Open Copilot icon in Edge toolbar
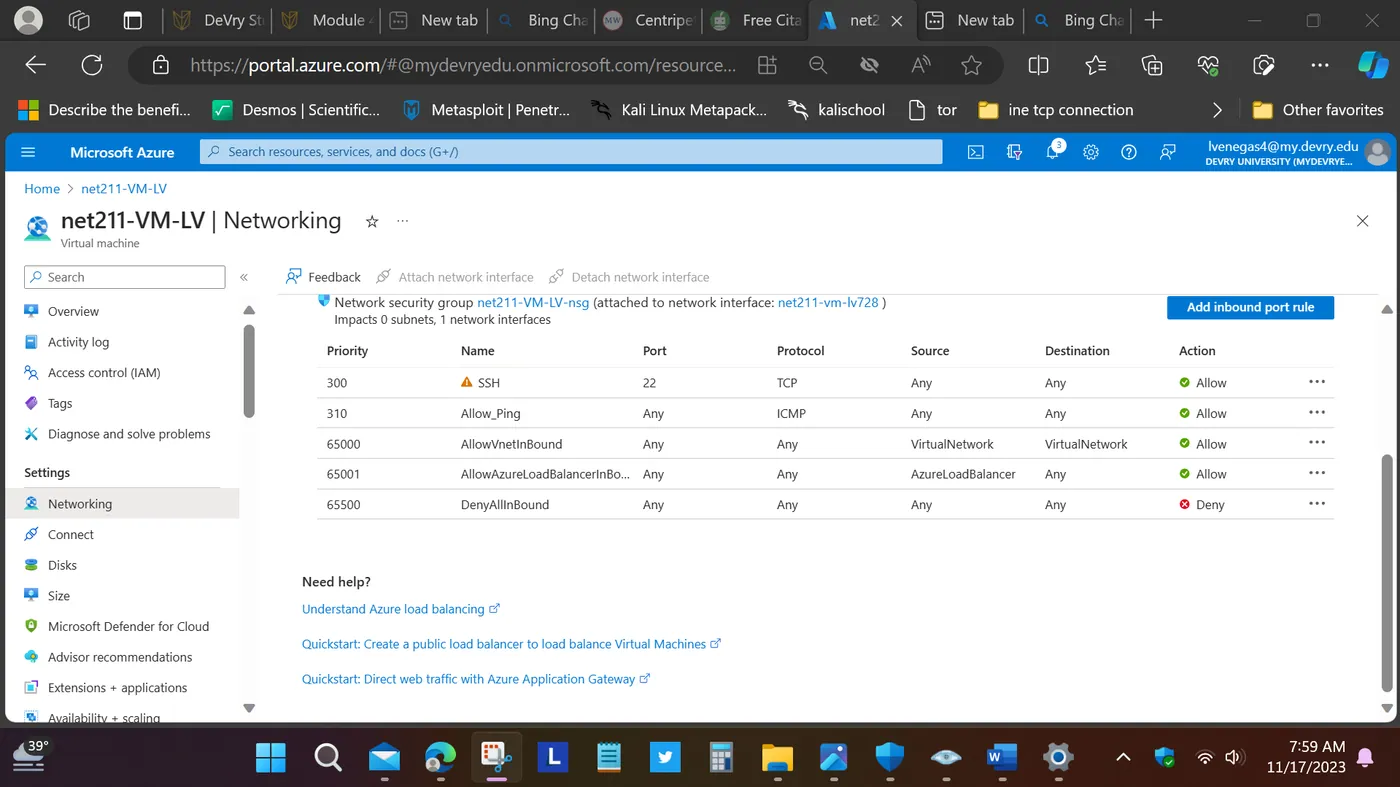 [1372, 65]
